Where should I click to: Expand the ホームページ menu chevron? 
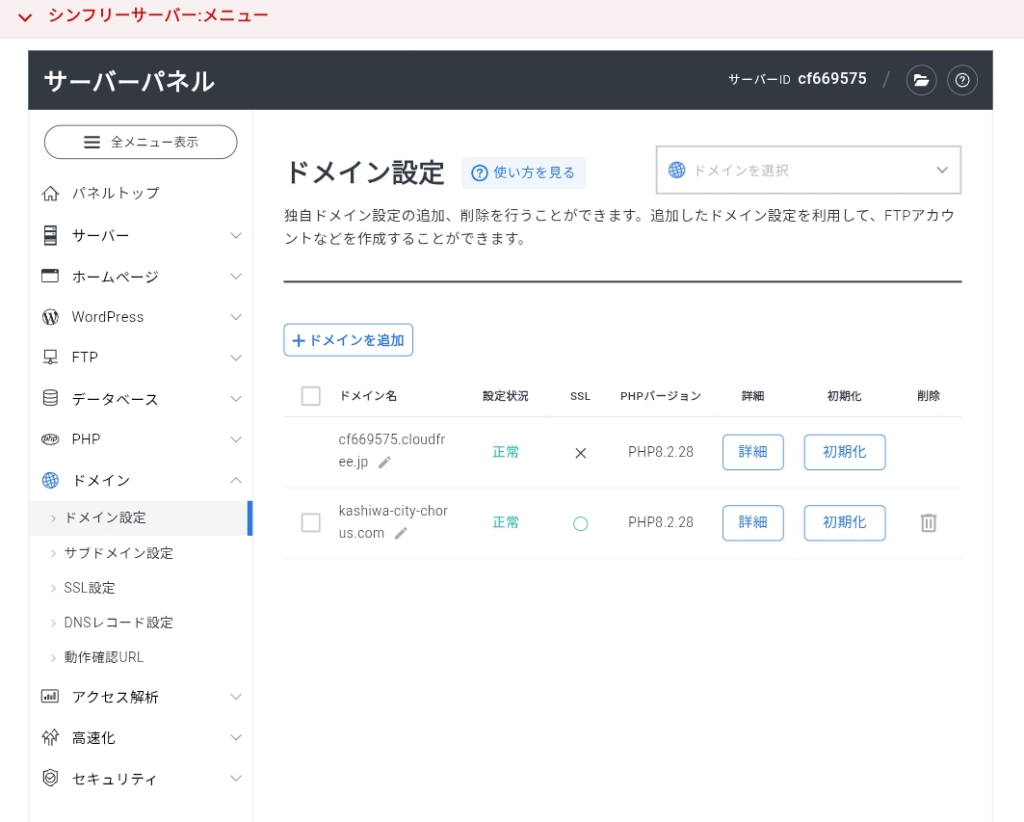[x=236, y=276]
